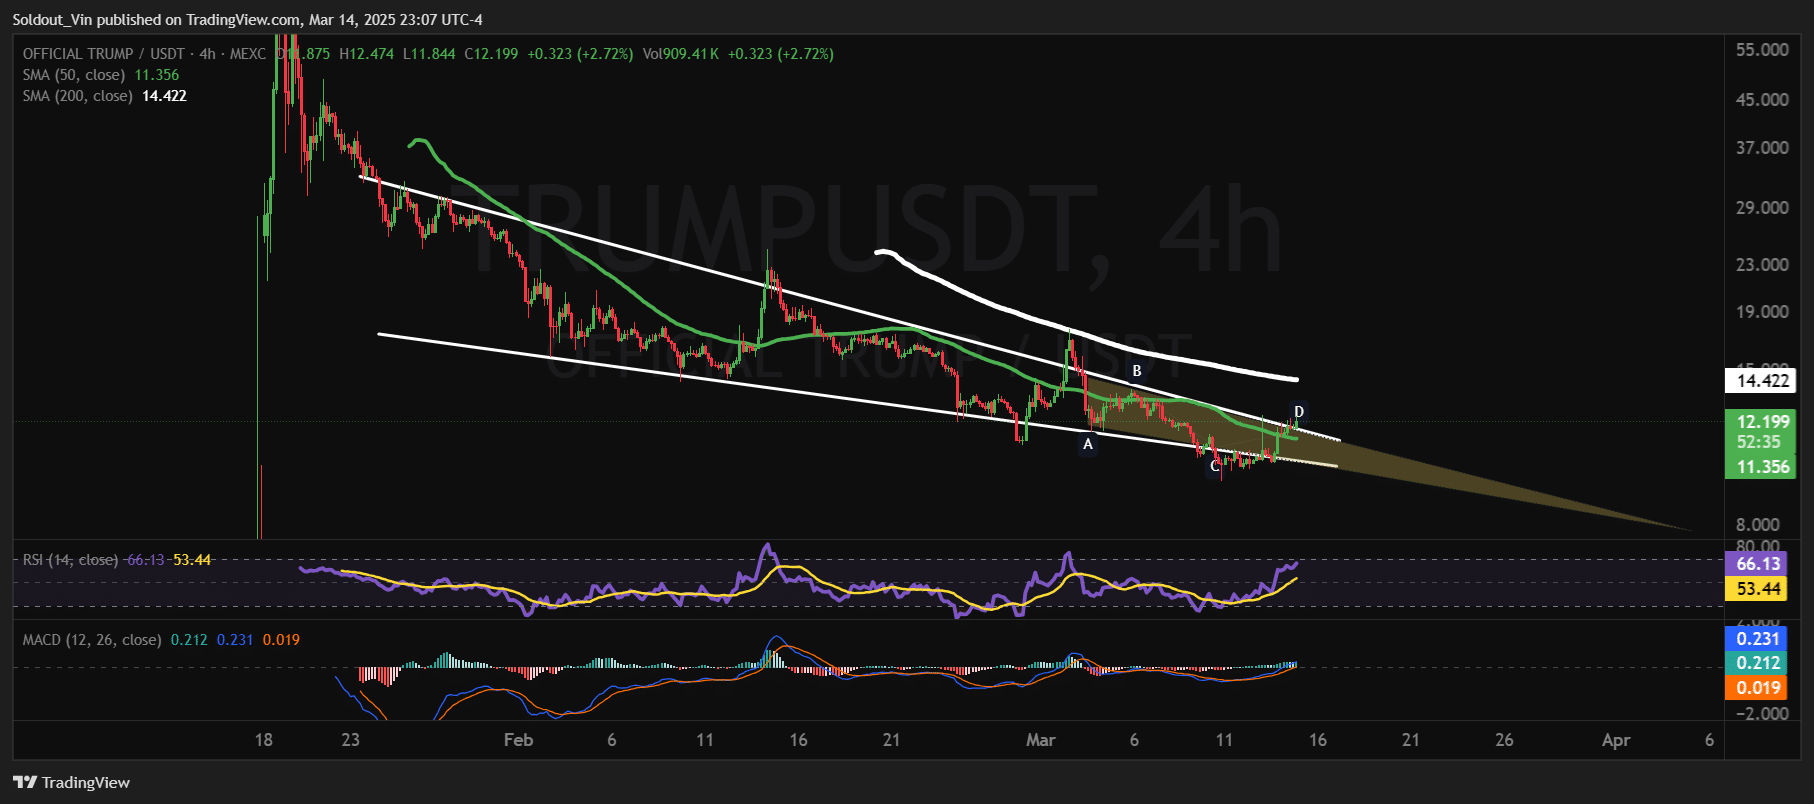The image size is (1814, 804).
Task: Click the 8.000 price axis label
Action: (1757, 525)
